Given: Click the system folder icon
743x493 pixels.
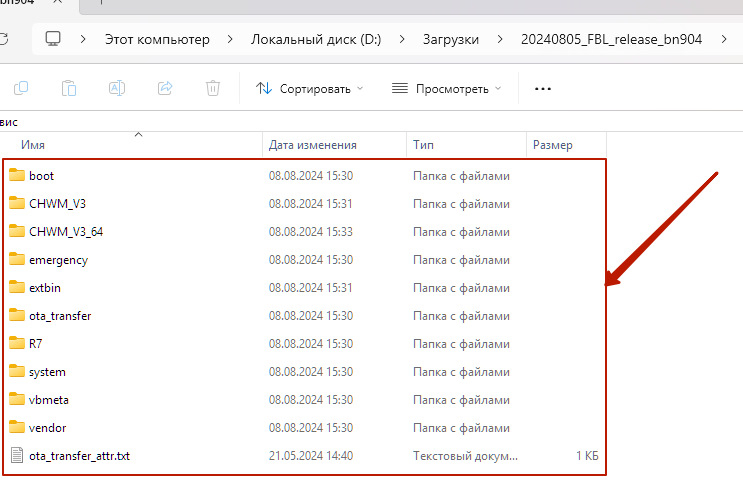Looking at the screenshot, I should click(x=17, y=371).
